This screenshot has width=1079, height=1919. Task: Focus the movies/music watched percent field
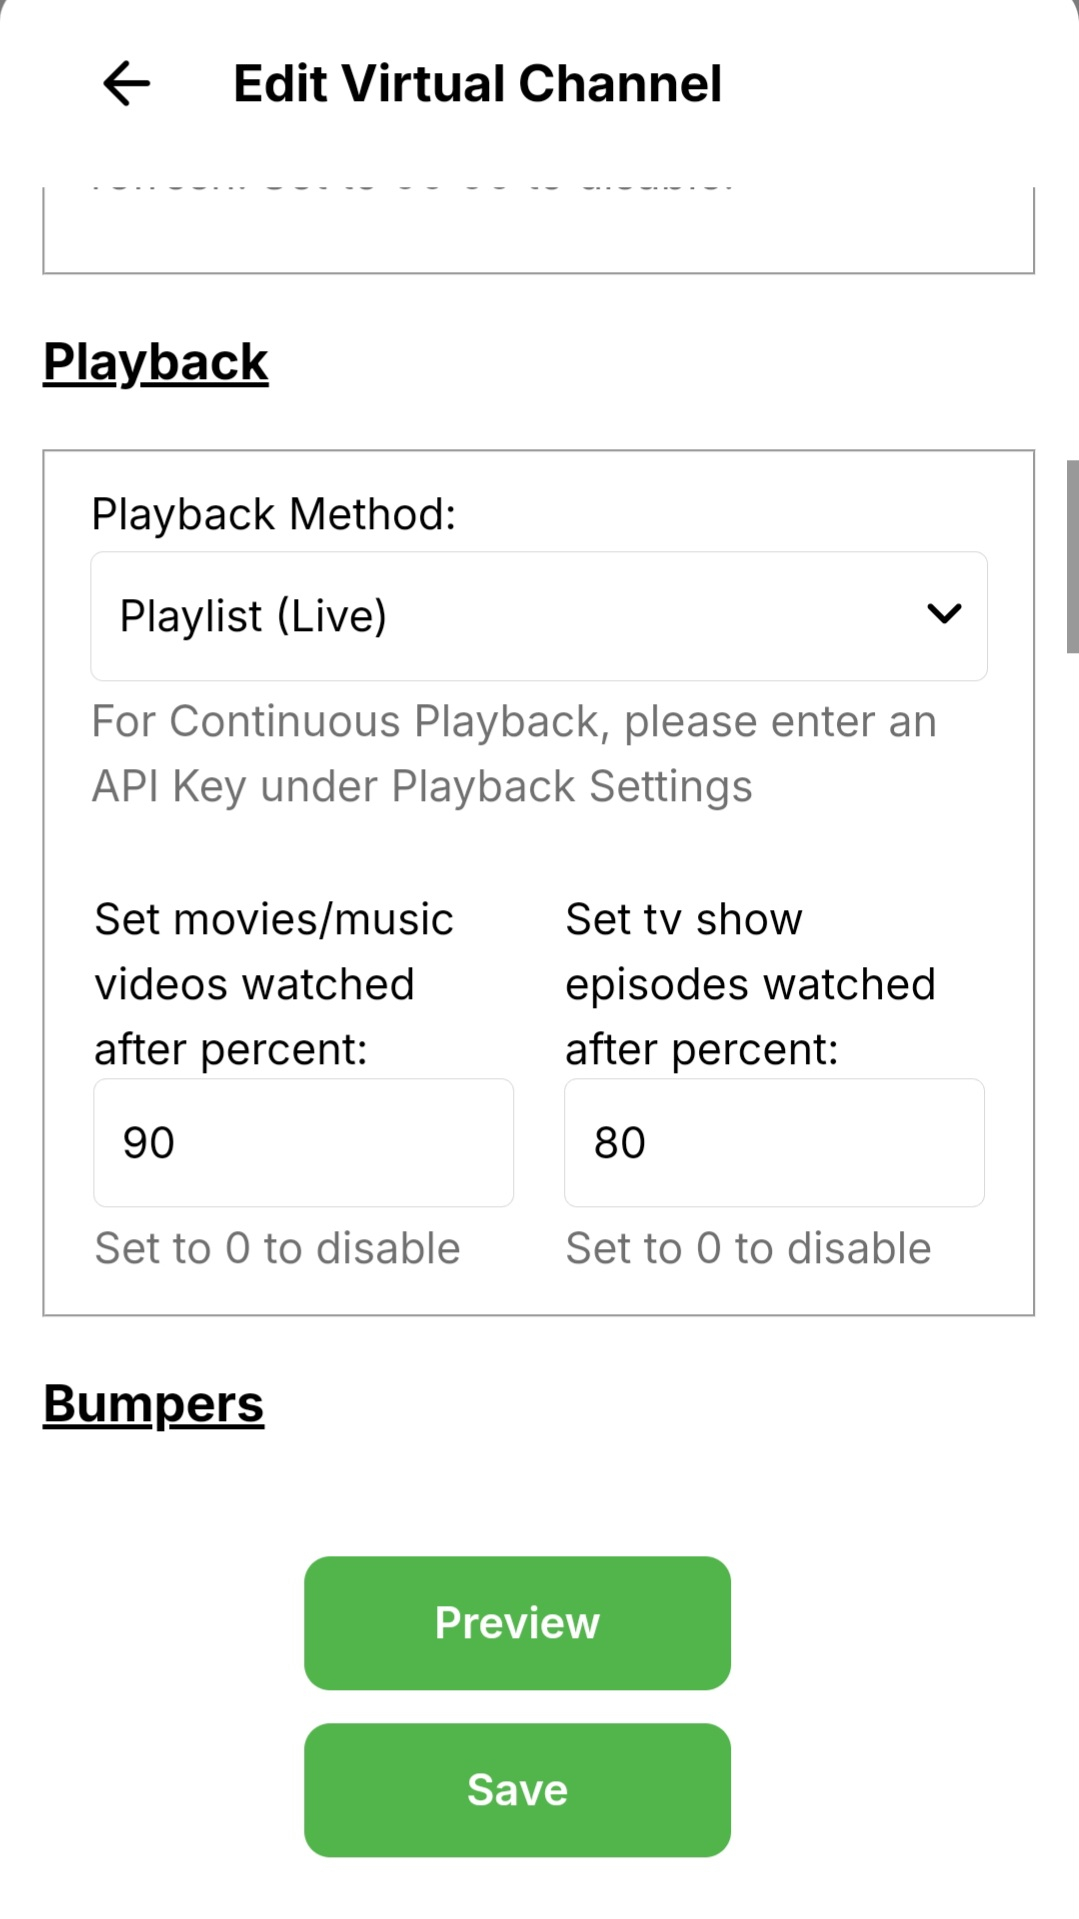tap(303, 1142)
